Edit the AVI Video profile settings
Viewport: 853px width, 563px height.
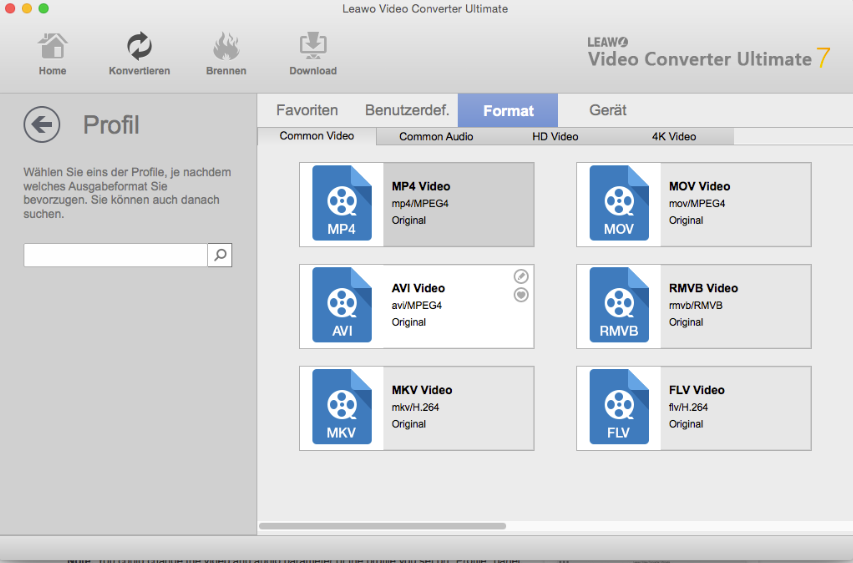(521, 276)
